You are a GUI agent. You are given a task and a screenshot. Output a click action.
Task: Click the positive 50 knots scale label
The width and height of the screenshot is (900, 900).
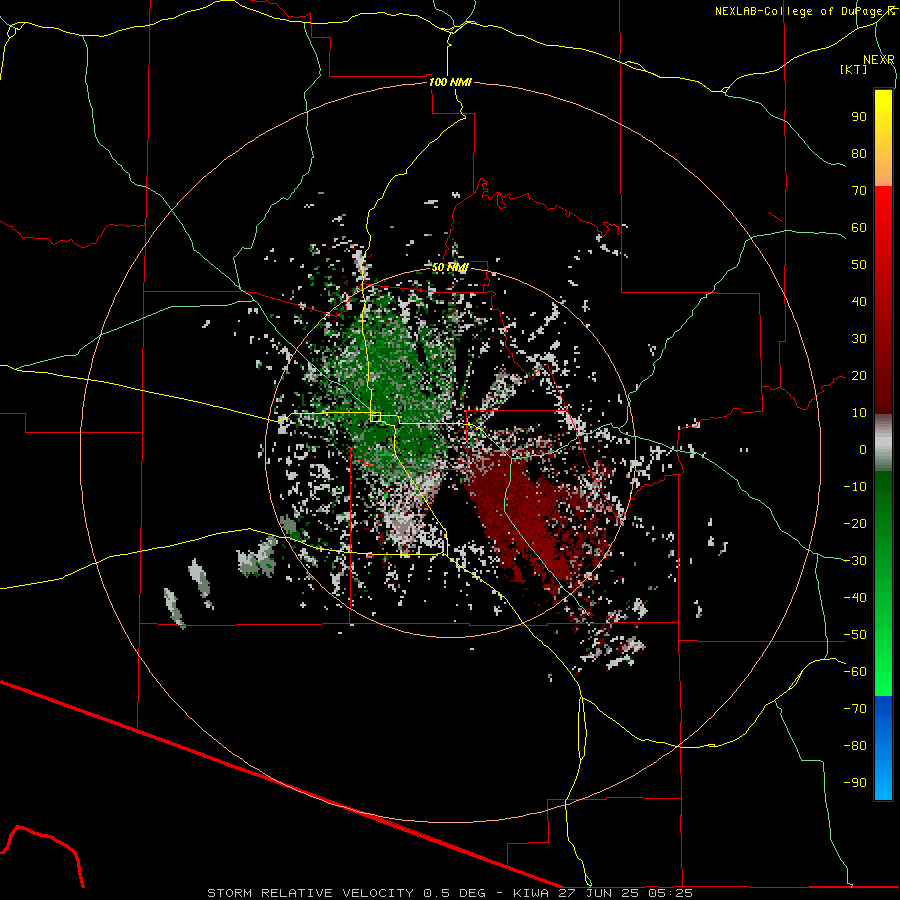[859, 265]
